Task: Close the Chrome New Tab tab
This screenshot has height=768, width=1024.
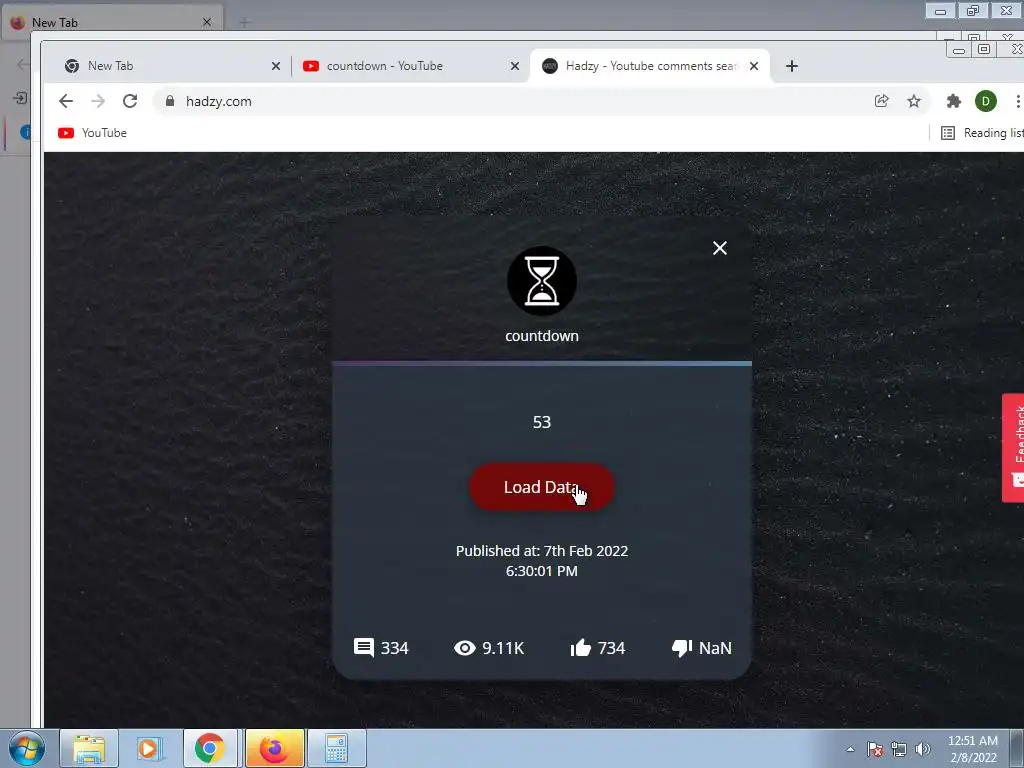Action: 276,66
